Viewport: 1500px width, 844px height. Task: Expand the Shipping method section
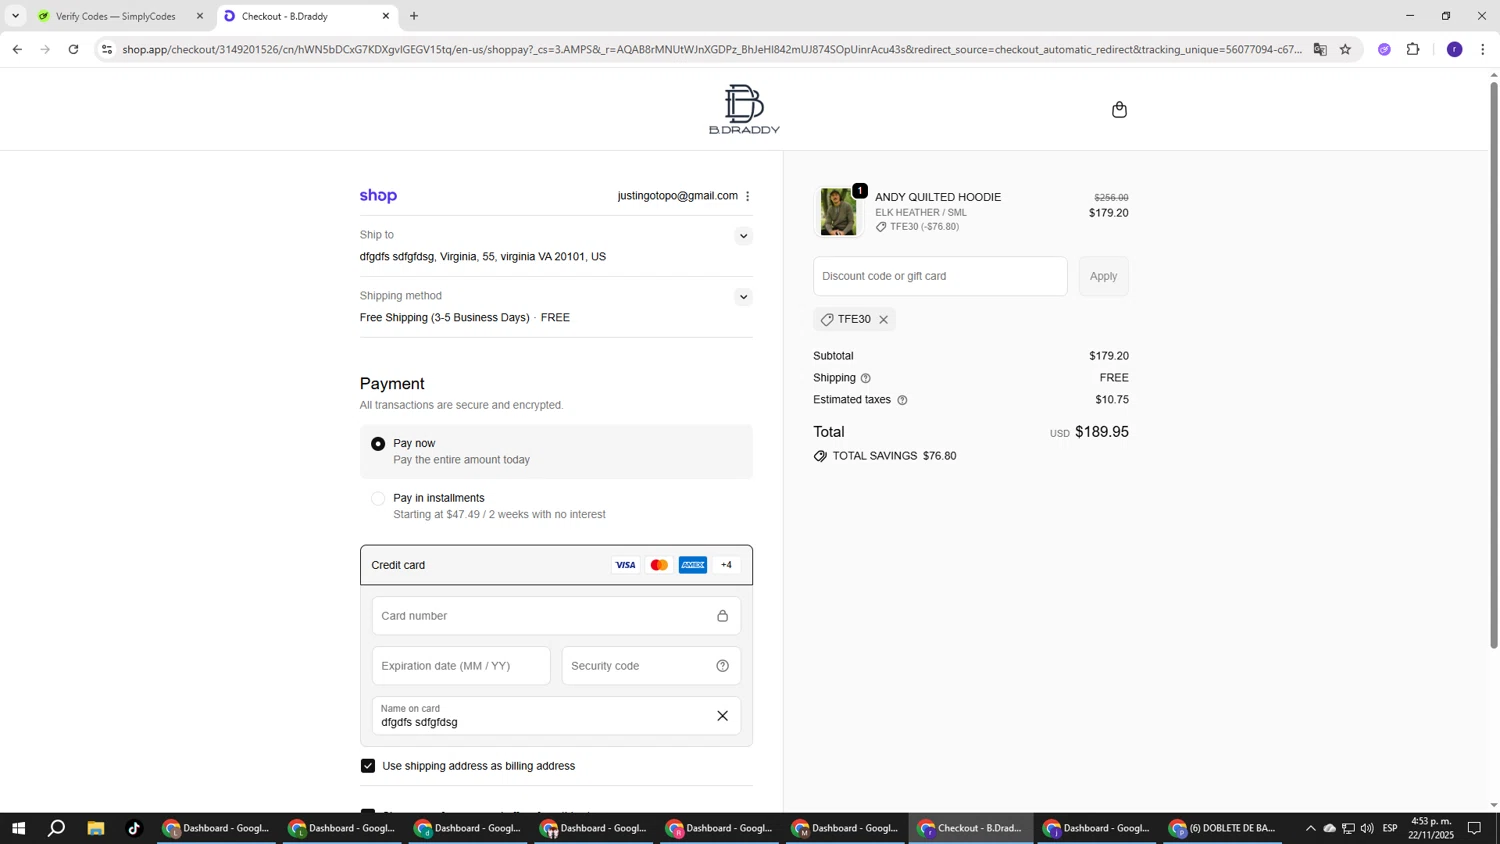[x=743, y=297]
